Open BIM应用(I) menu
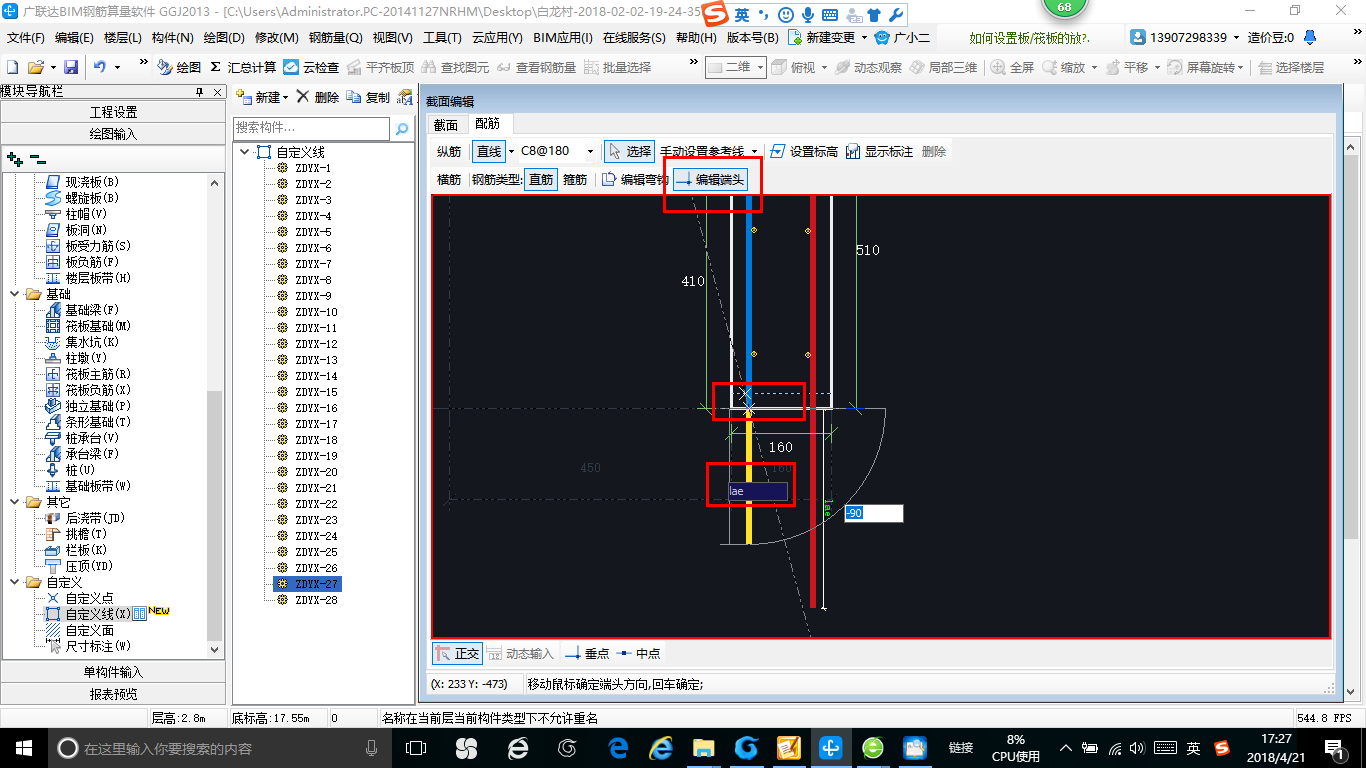 (x=563, y=37)
